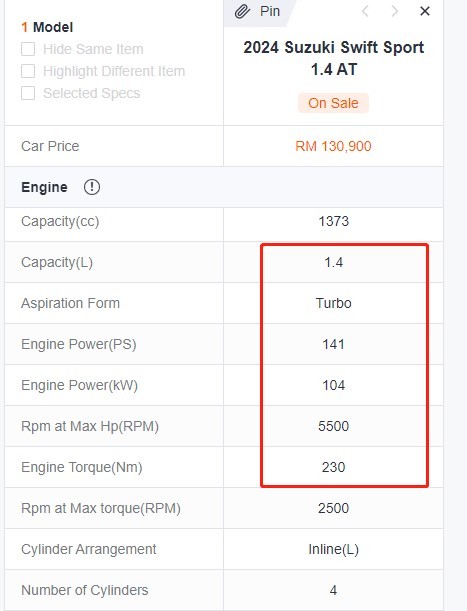Select the Turbo aspiration value
The height and width of the screenshot is (611, 467).
(334, 303)
